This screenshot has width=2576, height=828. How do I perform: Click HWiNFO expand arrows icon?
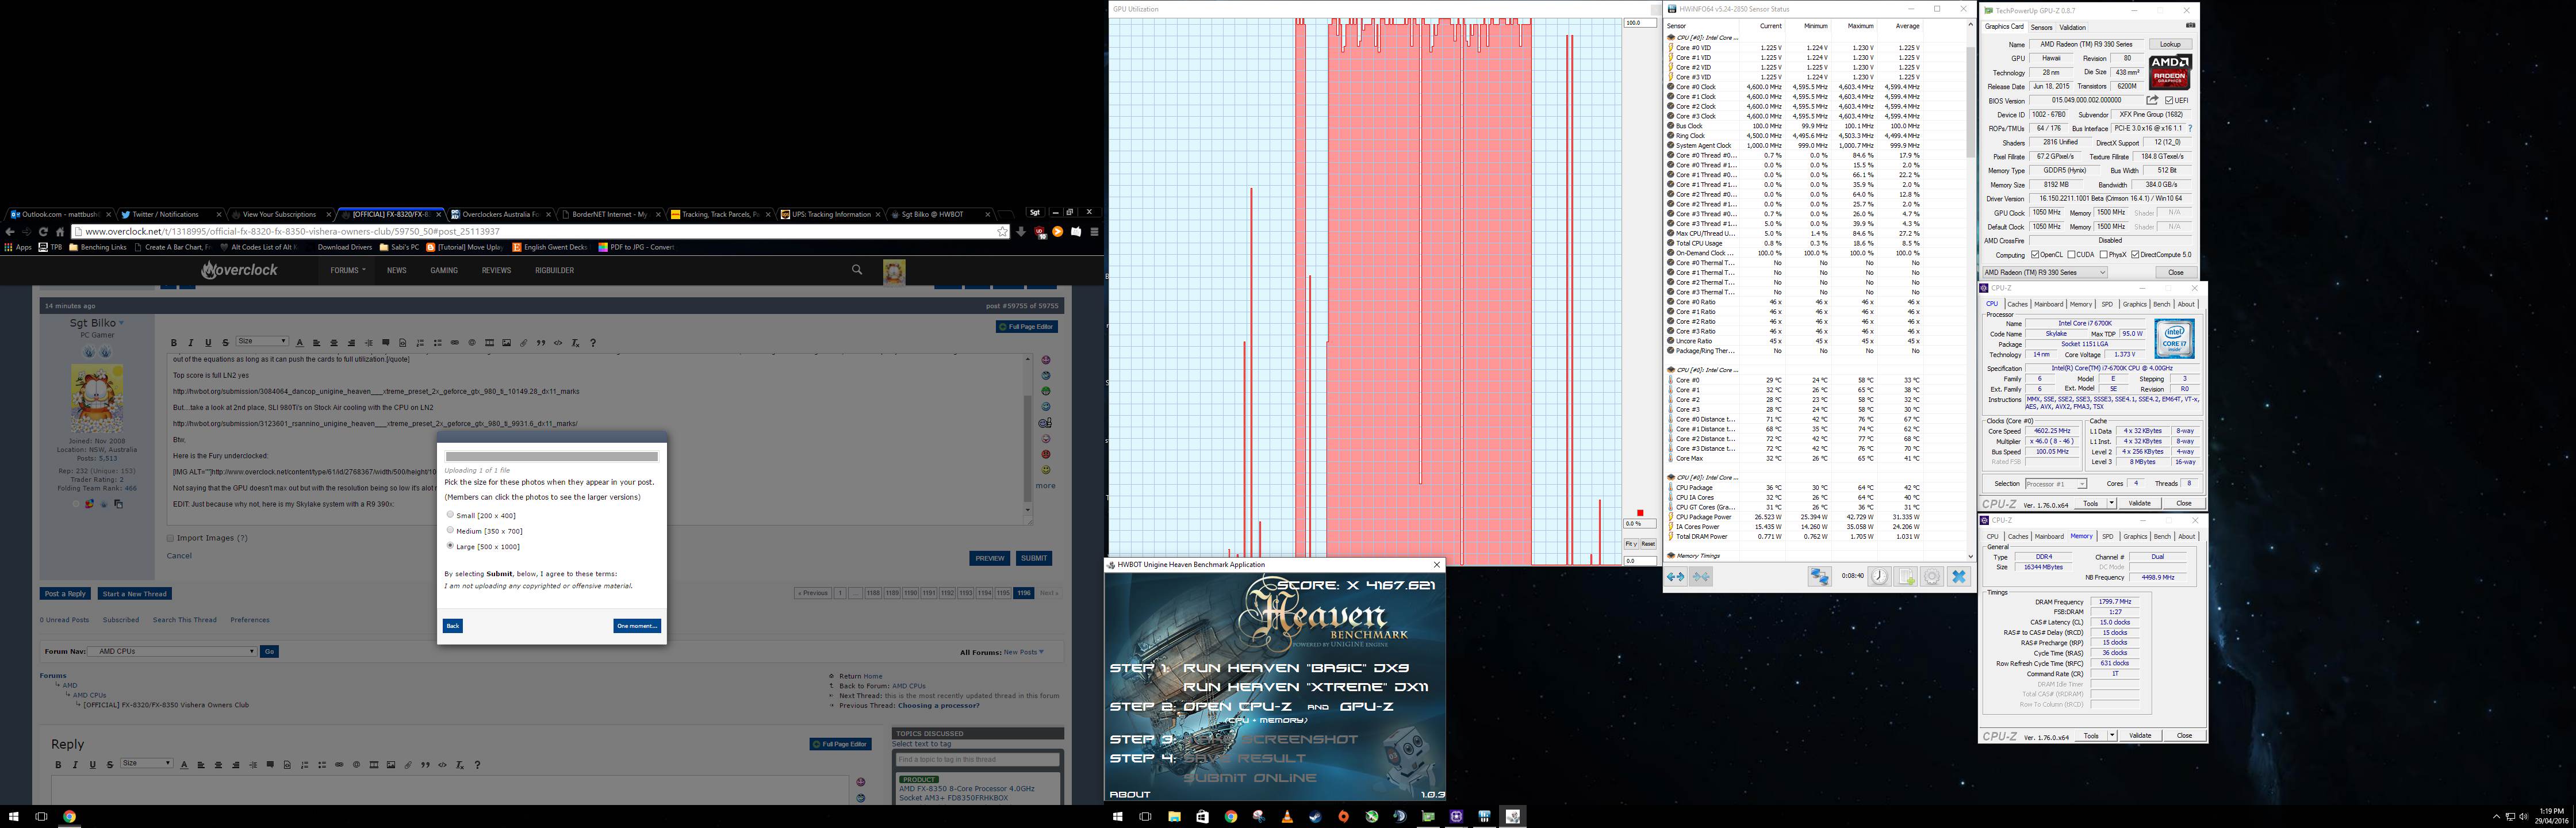(x=1675, y=576)
